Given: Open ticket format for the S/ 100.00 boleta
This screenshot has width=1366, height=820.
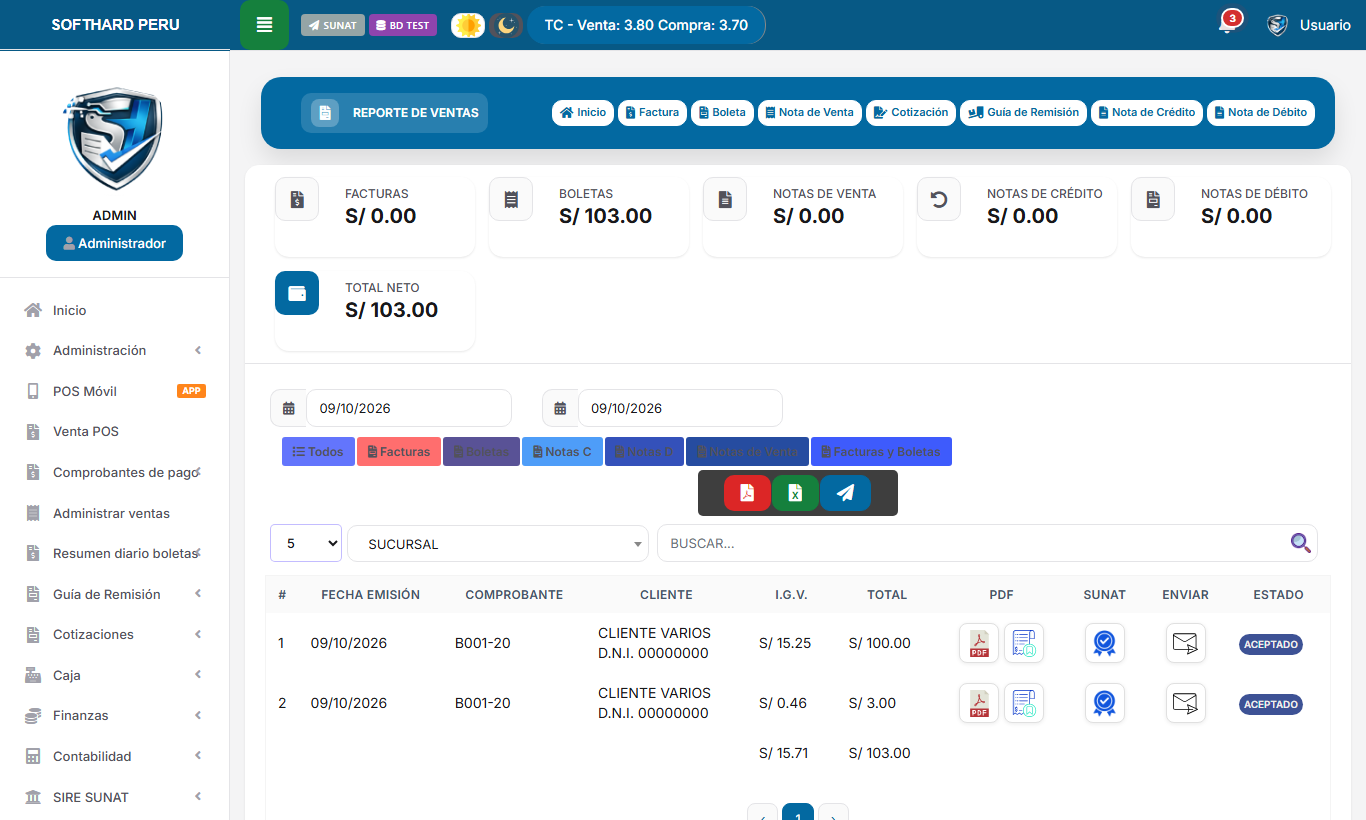Looking at the screenshot, I should [1024, 643].
